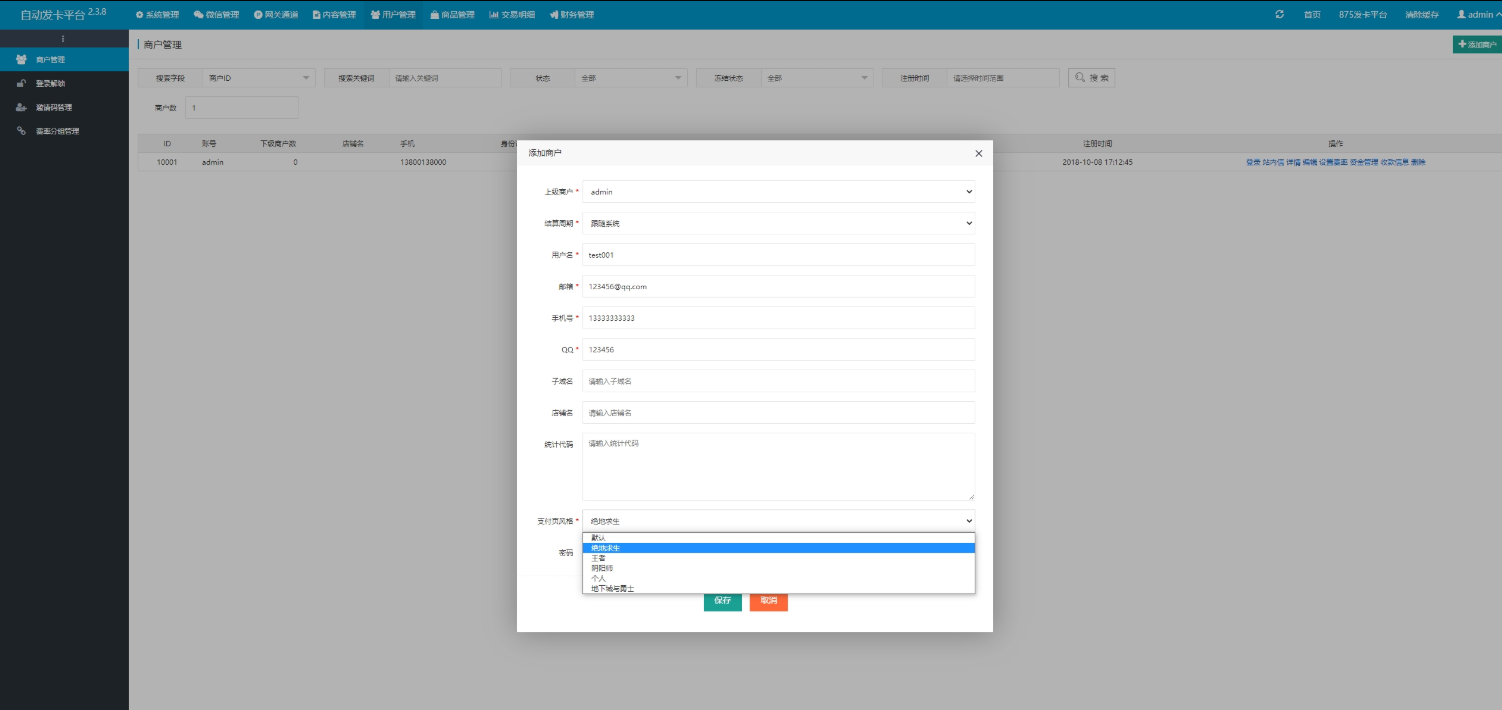
Task: Click the 店铺名 input field
Action: (778, 413)
